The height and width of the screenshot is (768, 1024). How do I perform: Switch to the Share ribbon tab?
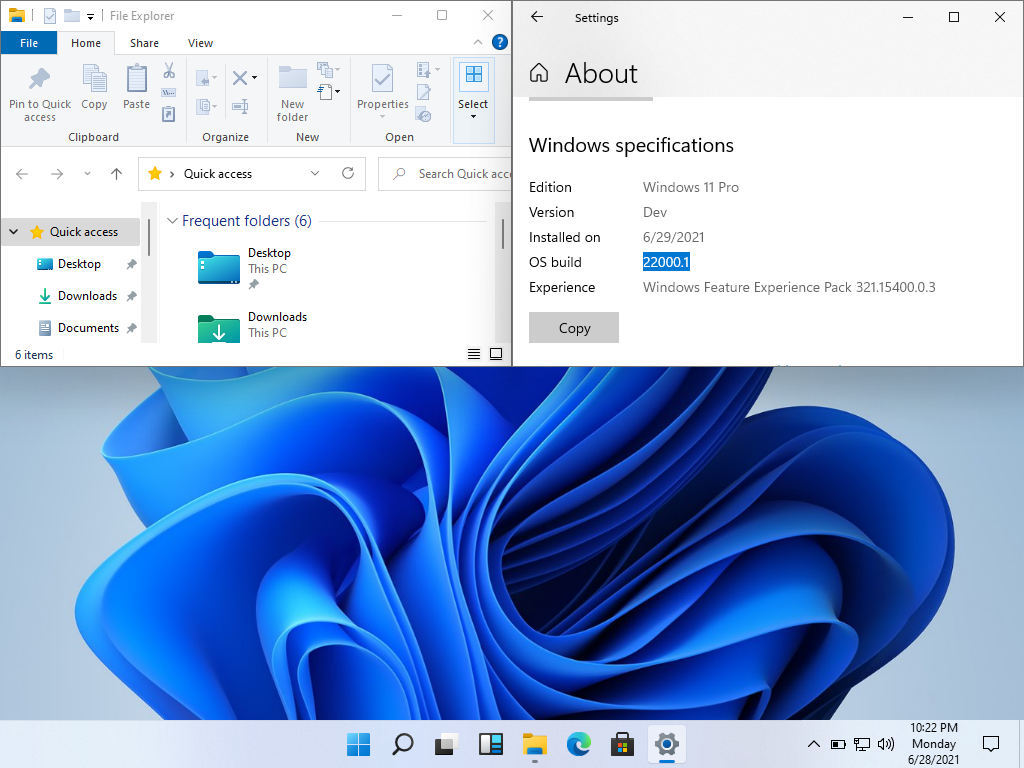tap(144, 43)
